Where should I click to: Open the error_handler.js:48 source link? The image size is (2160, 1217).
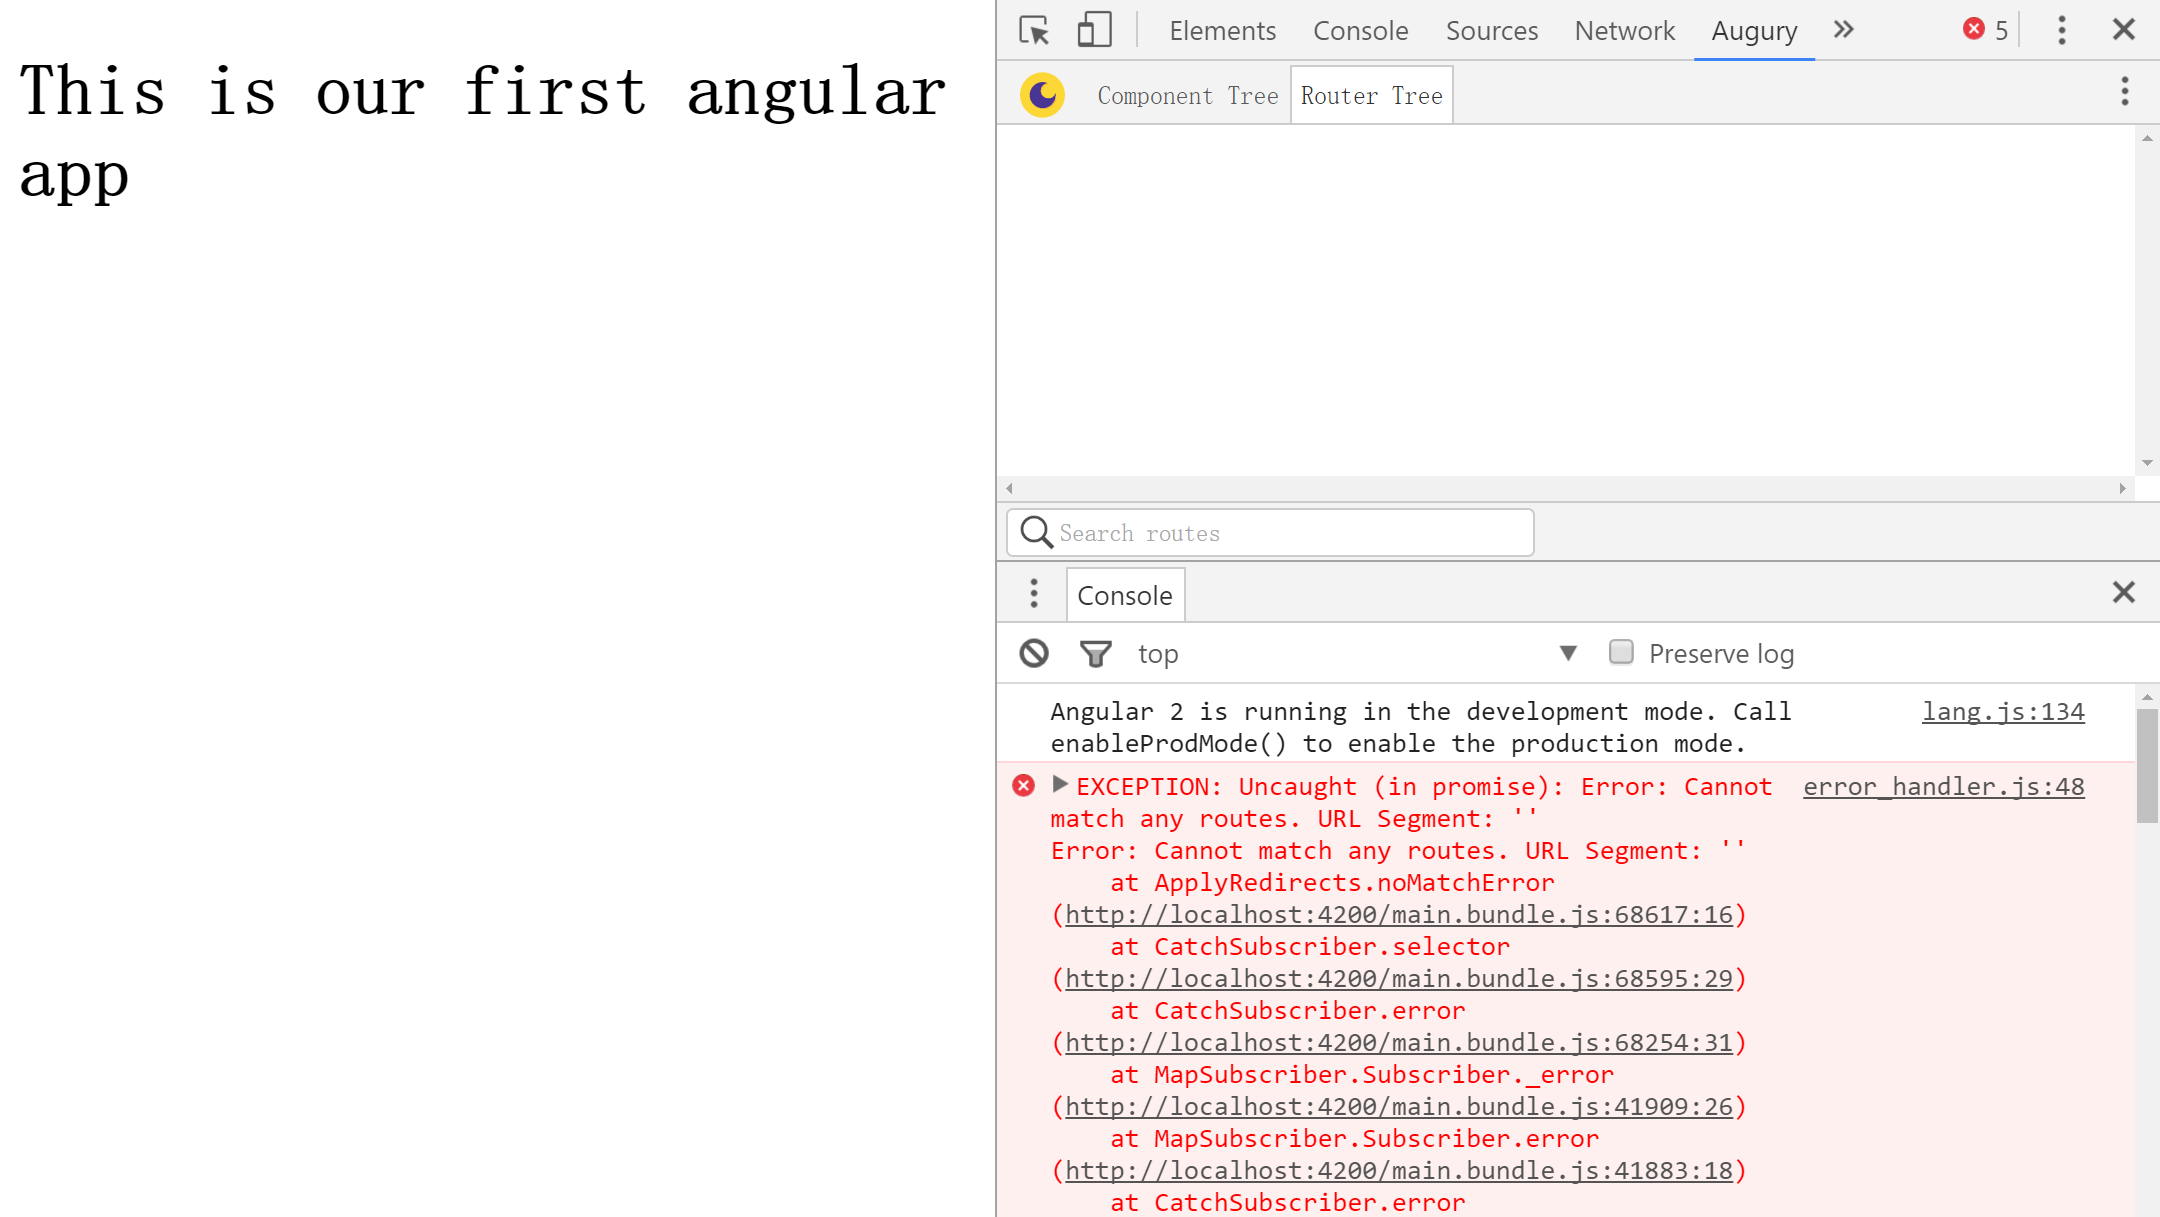1943,787
